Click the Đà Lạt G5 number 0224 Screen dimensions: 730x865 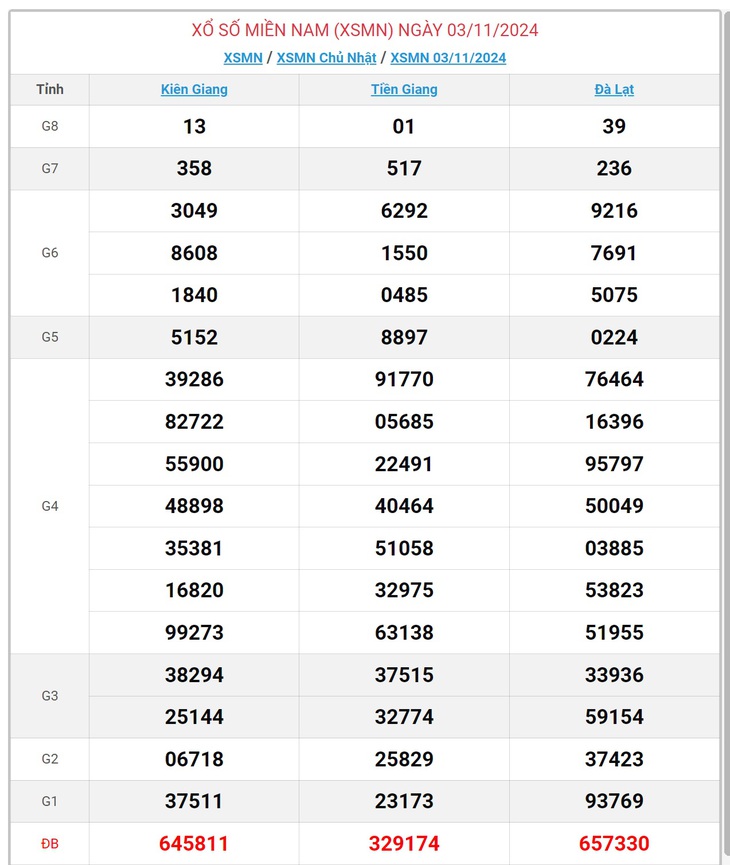tap(614, 337)
